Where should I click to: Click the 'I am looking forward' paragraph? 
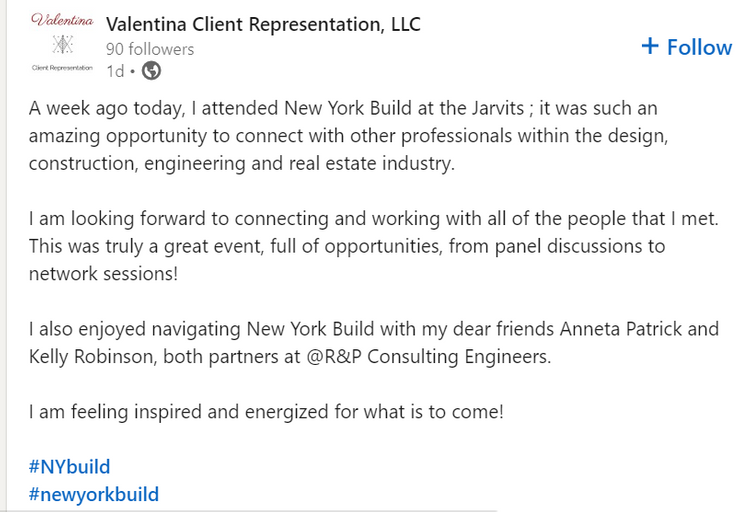pyautogui.click(x=374, y=246)
